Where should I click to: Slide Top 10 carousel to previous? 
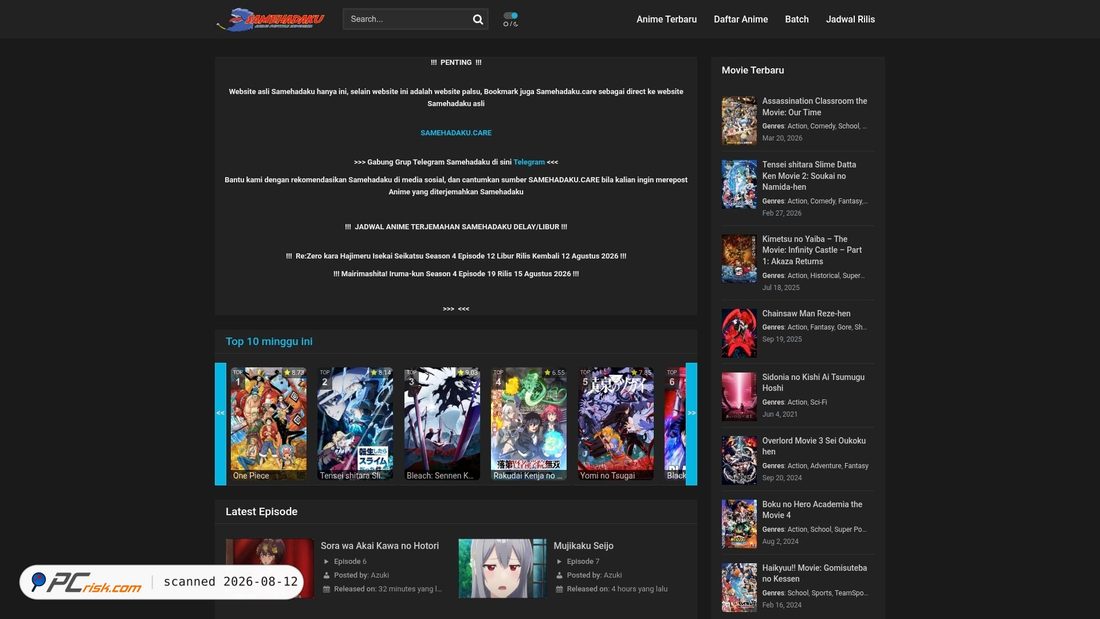pyautogui.click(x=220, y=424)
